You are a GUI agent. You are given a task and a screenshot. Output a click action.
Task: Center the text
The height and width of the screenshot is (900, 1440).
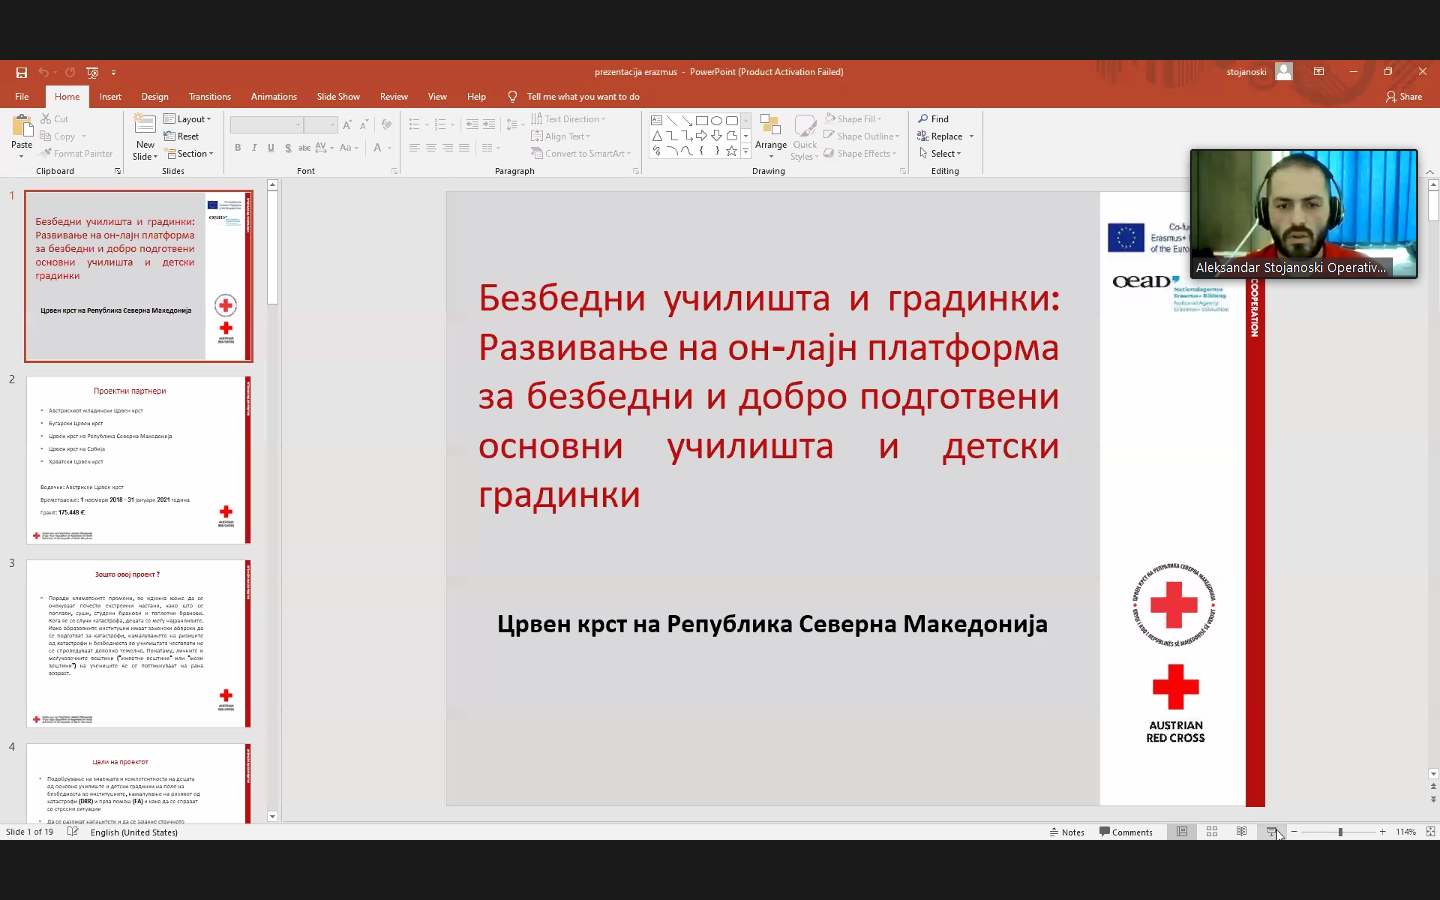coord(431,148)
